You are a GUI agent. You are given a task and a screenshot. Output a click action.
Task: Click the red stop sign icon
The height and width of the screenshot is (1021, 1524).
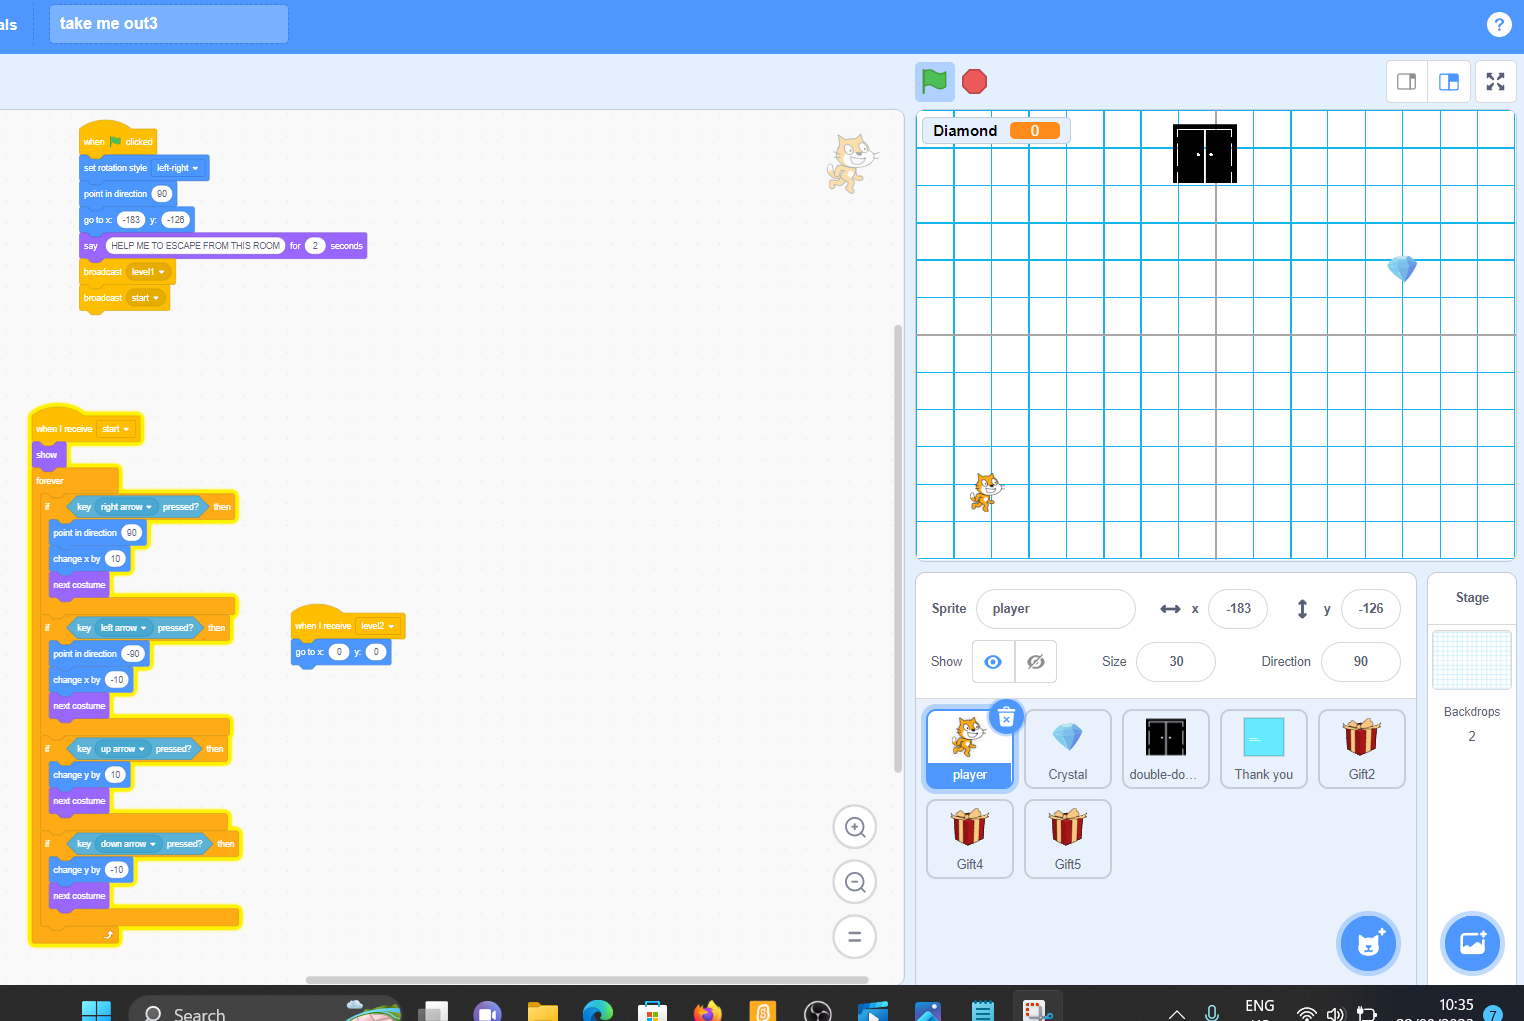click(974, 81)
